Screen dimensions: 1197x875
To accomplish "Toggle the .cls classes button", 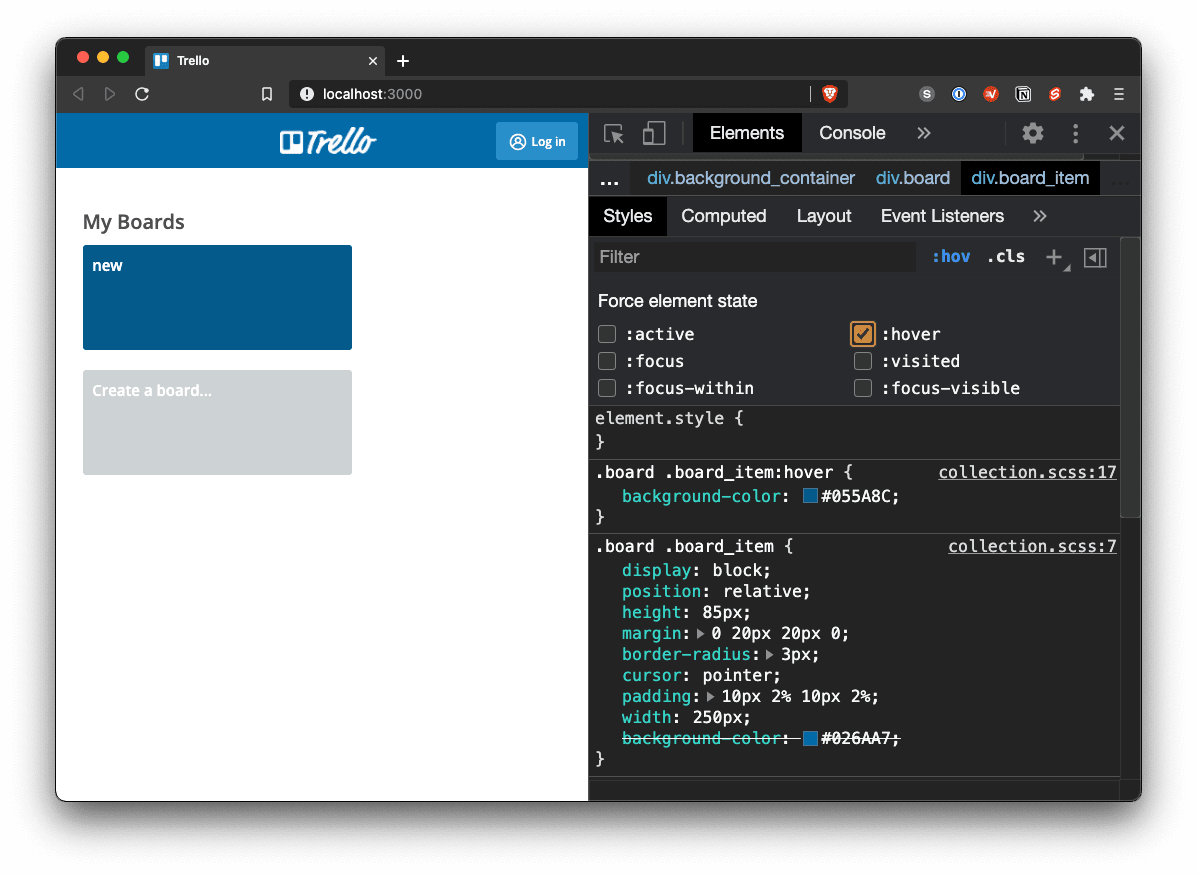I will pos(1006,257).
